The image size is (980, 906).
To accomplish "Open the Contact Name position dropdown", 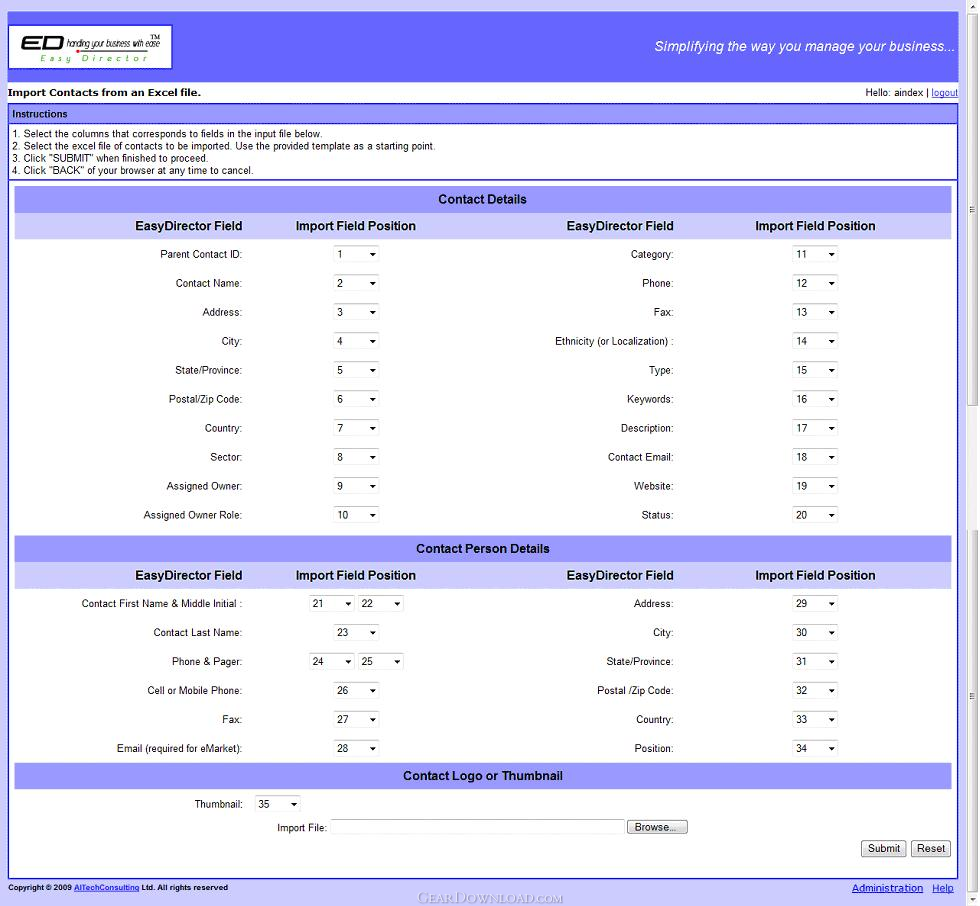I will (356, 283).
